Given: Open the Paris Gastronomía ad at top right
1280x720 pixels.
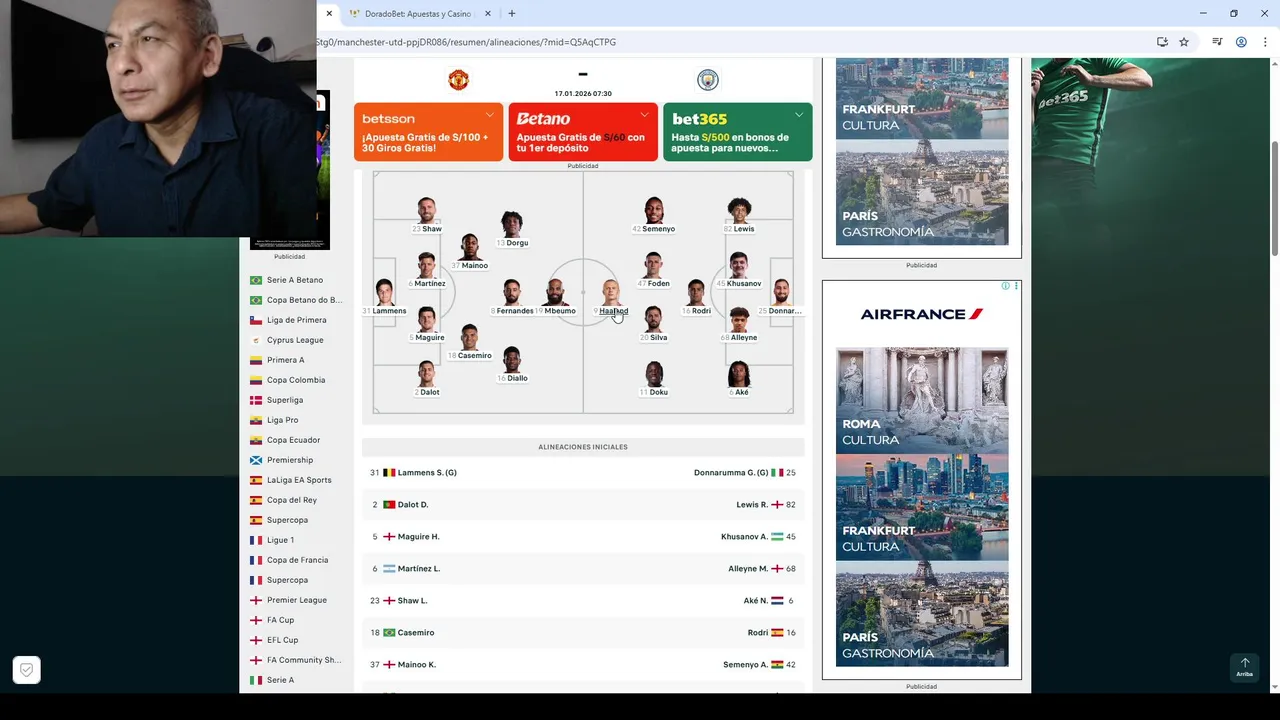Looking at the screenshot, I should click(x=922, y=192).
